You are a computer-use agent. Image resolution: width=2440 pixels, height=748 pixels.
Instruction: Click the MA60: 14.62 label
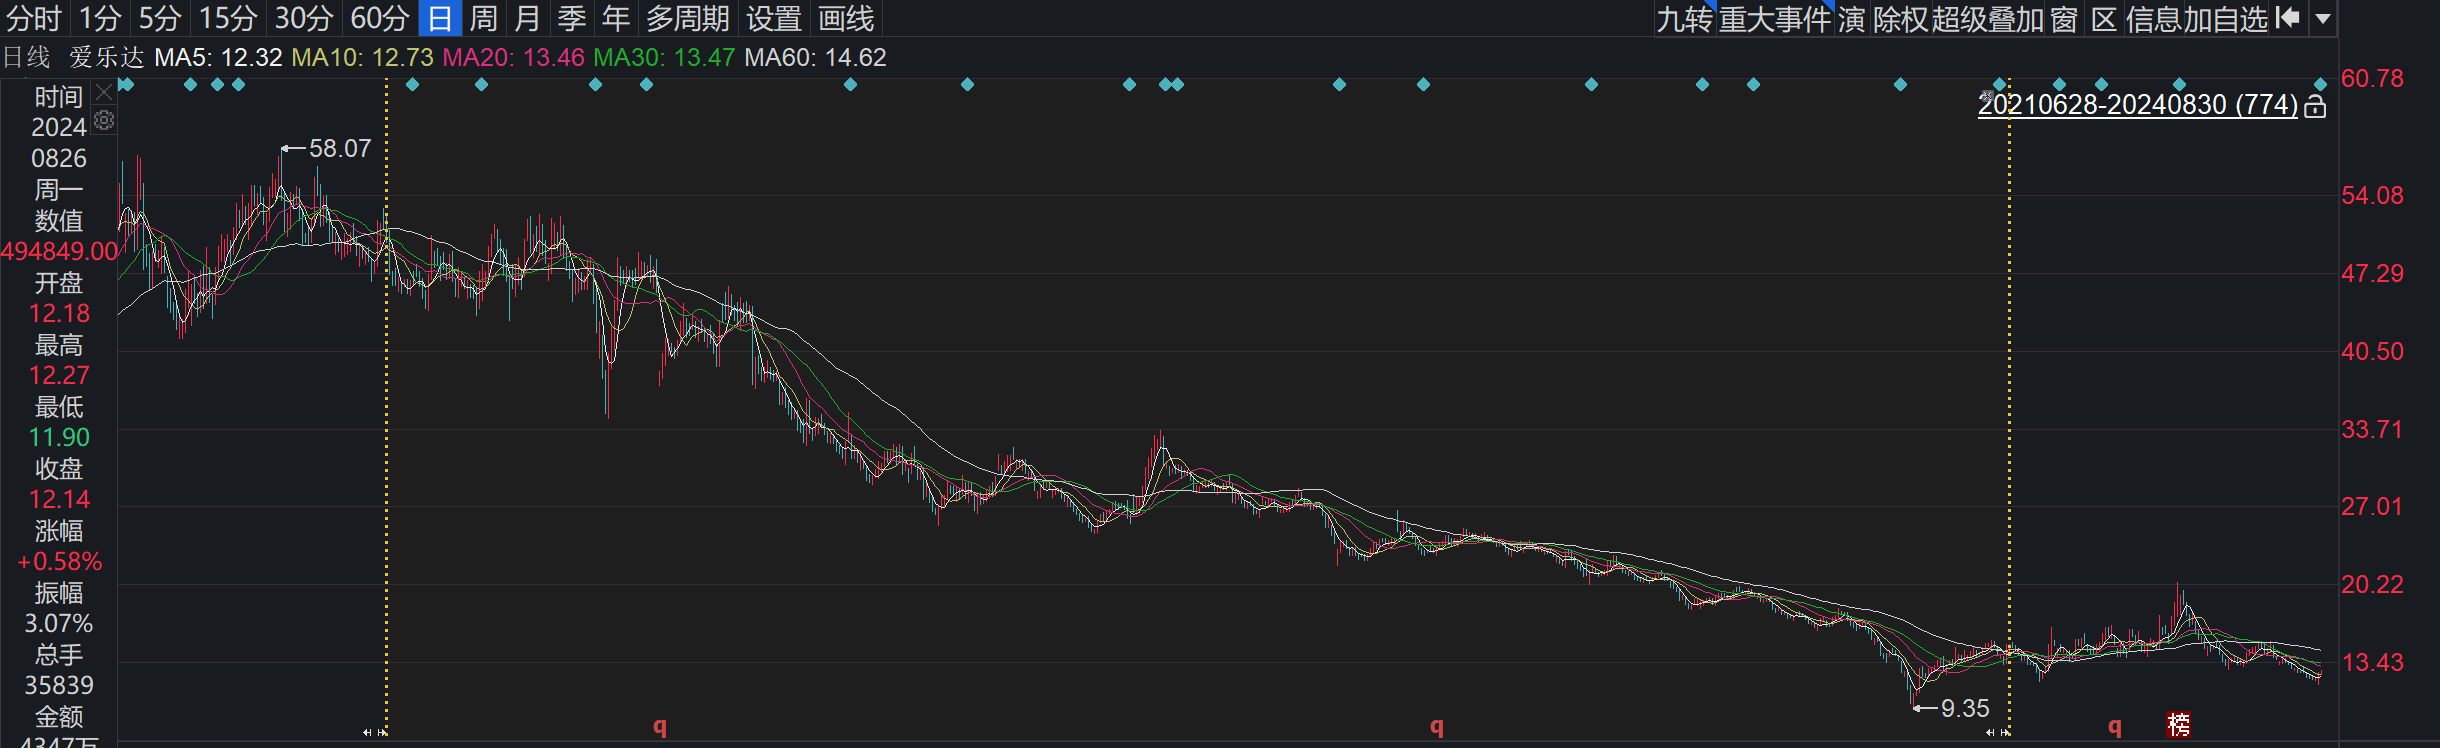[x=815, y=58]
